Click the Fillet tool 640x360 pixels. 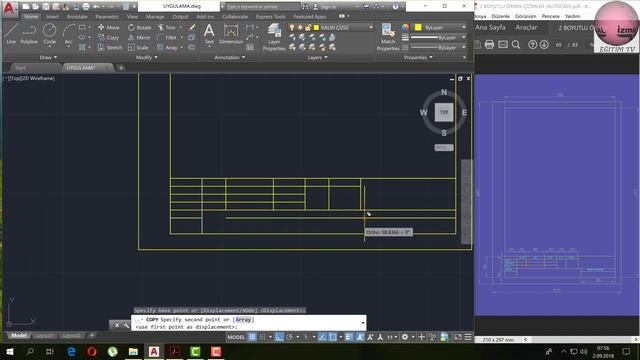pyautogui.click(x=167, y=38)
